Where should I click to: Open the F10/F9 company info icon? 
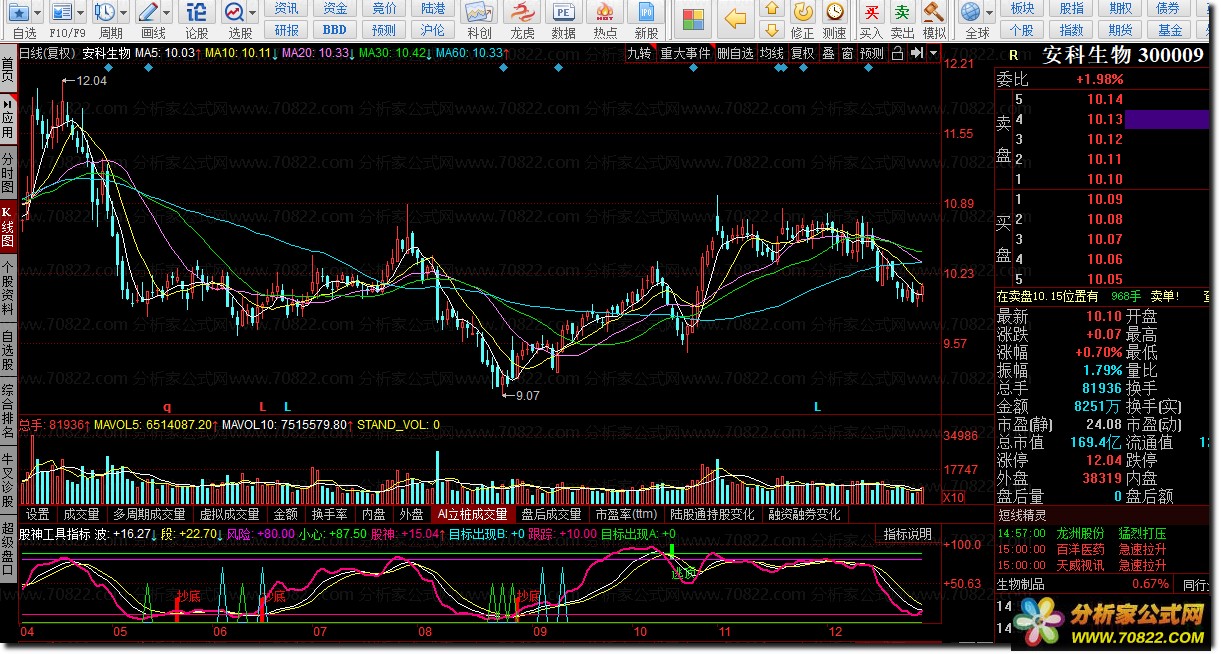pyautogui.click(x=62, y=12)
